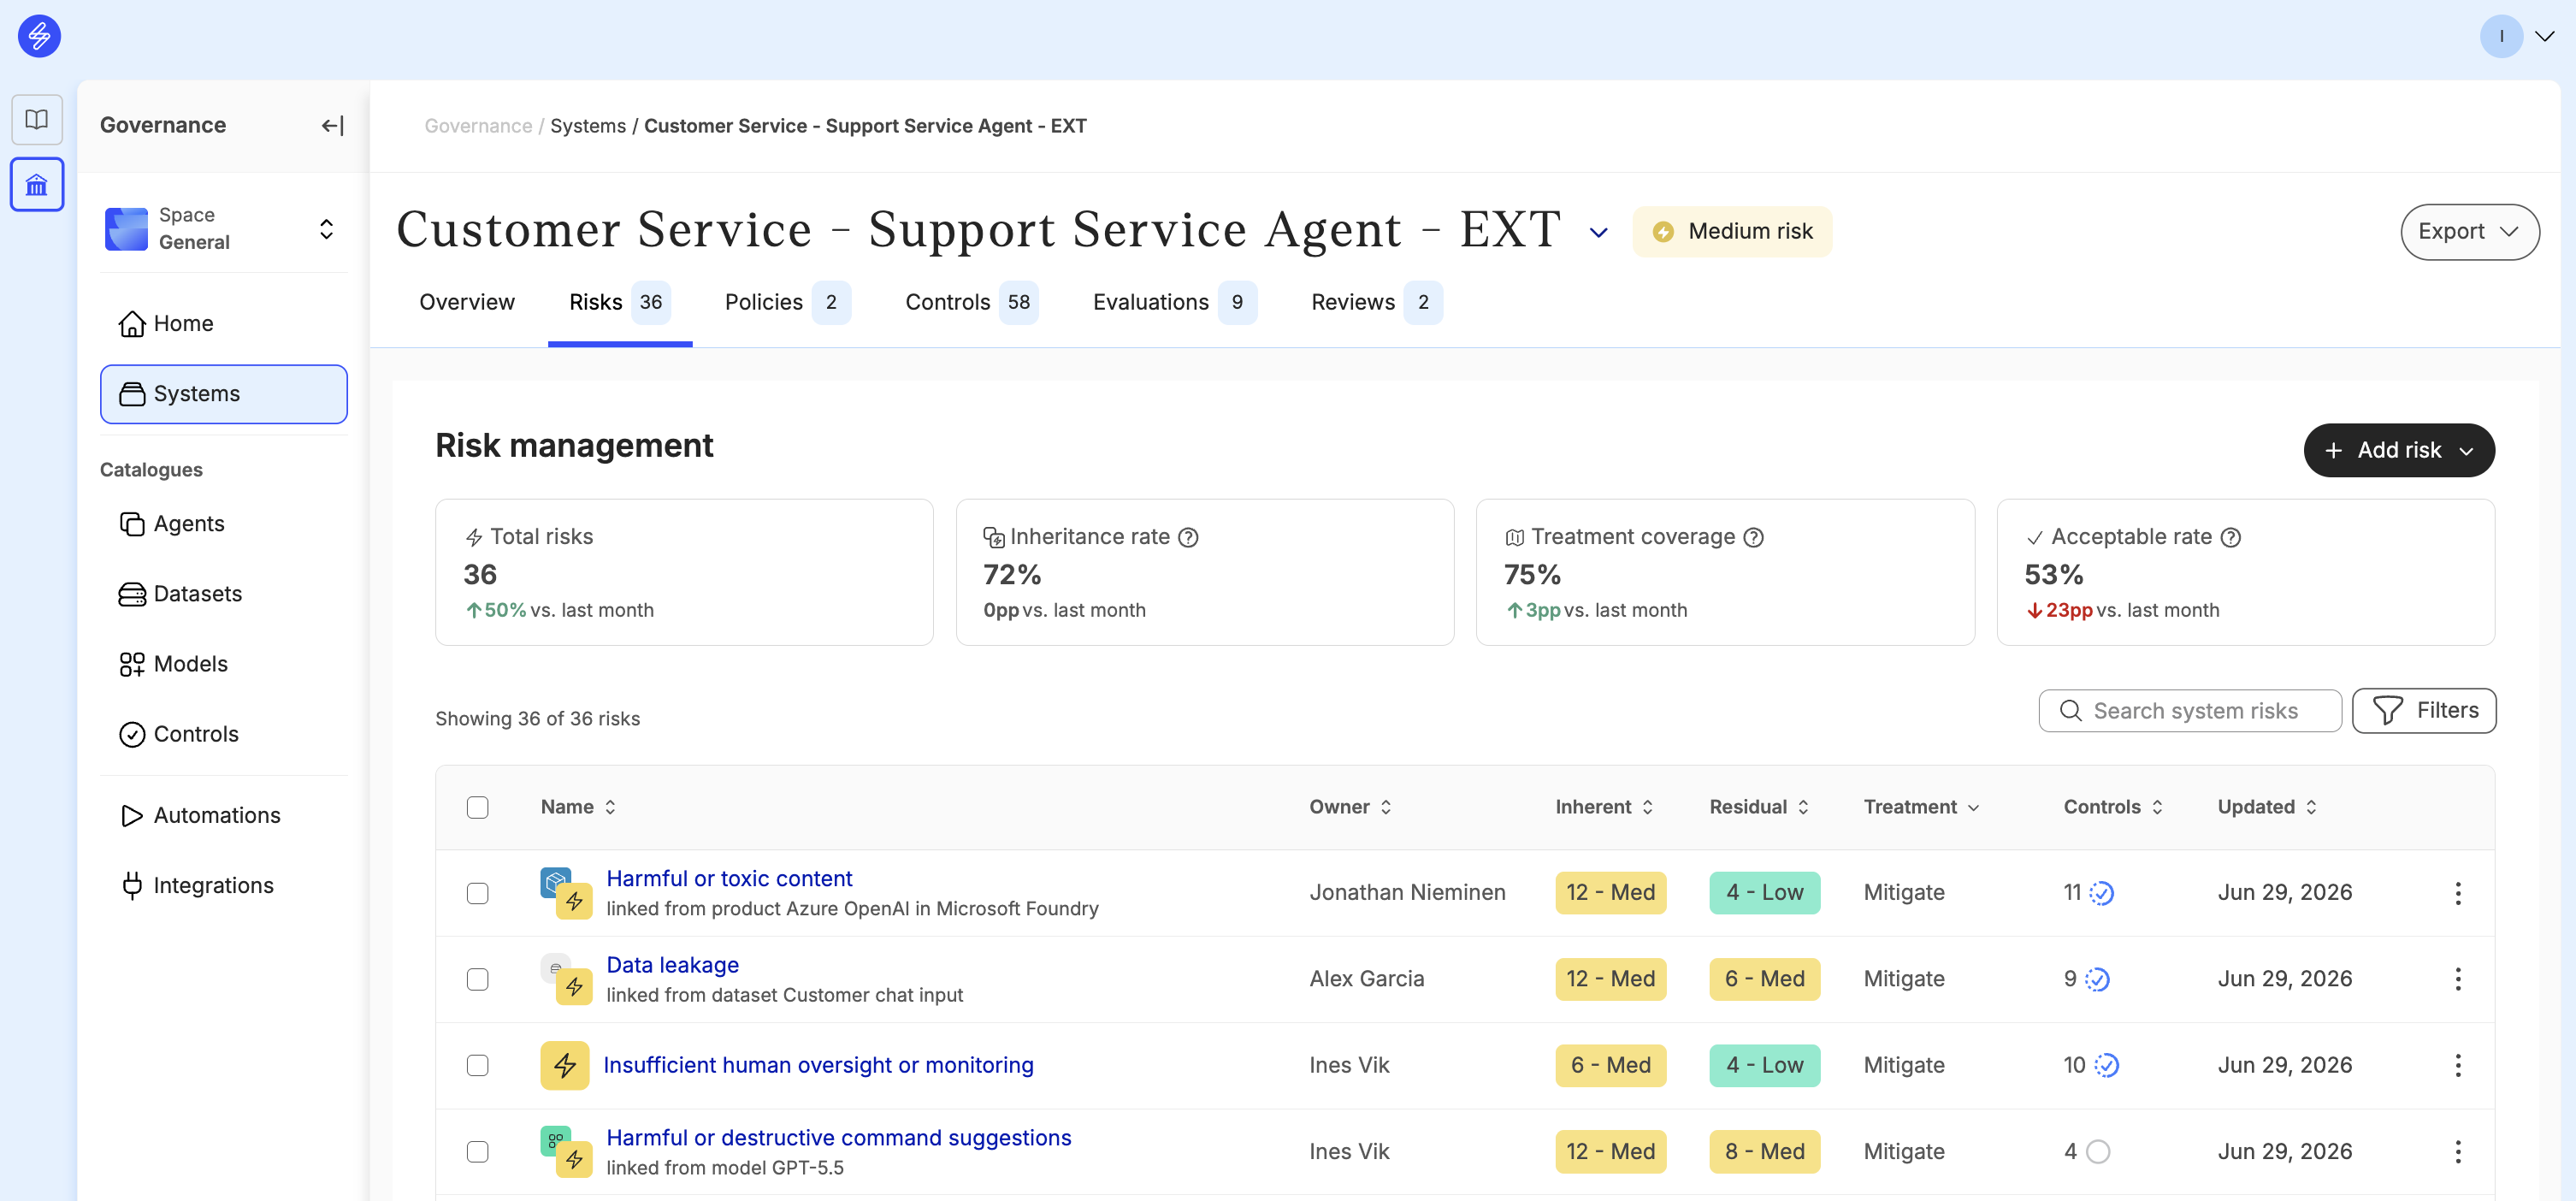Check the Harmful or toxic content row

point(477,893)
